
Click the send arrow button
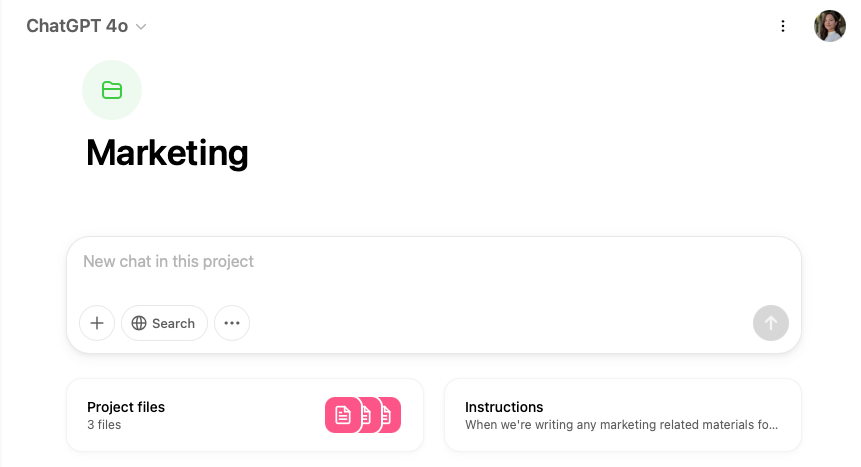pyautogui.click(x=770, y=323)
